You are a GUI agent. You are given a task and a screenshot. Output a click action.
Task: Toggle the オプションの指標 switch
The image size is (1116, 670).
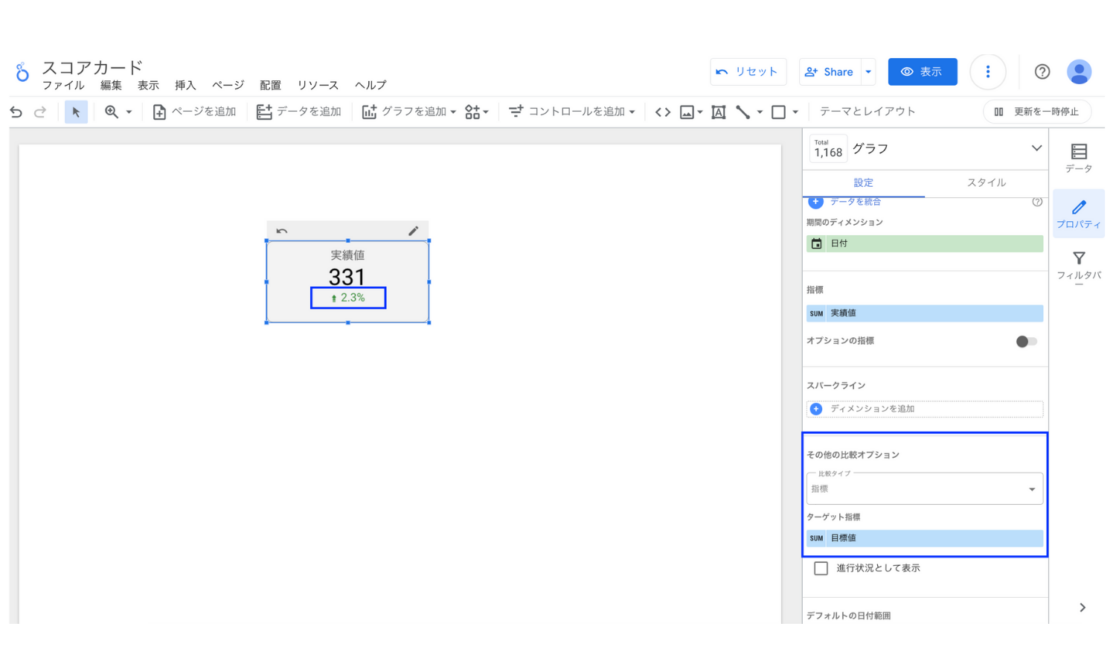(1026, 341)
